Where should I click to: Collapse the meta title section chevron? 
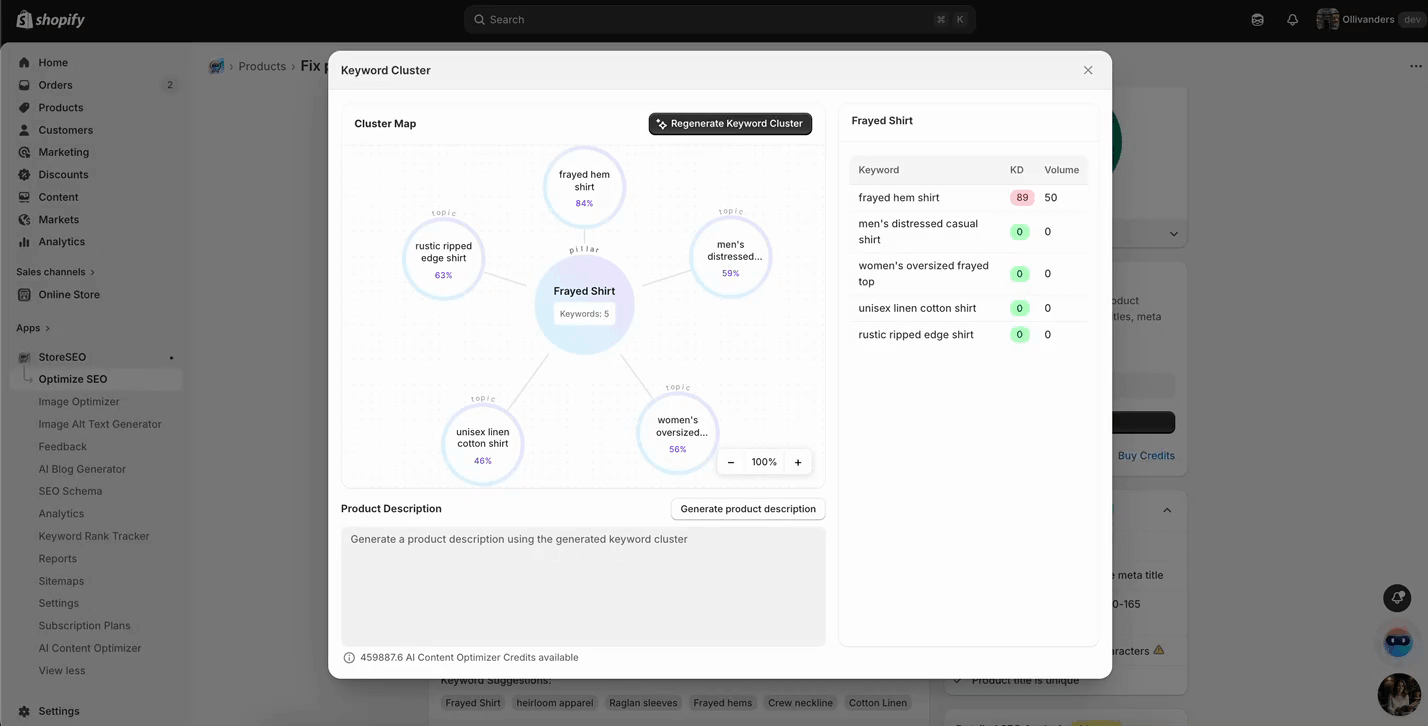coord(1167,510)
